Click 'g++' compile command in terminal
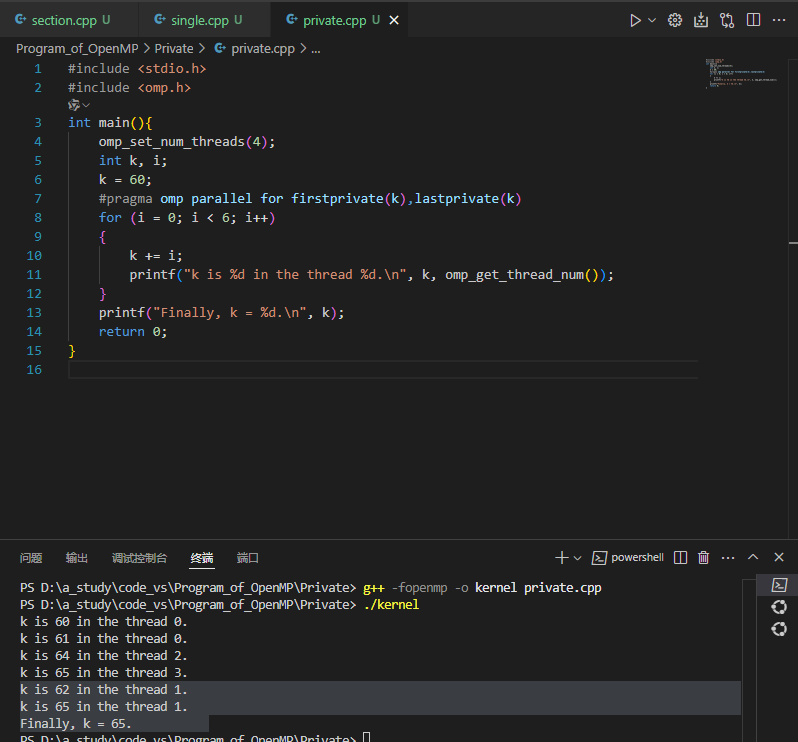The image size is (798, 742). click(374, 588)
